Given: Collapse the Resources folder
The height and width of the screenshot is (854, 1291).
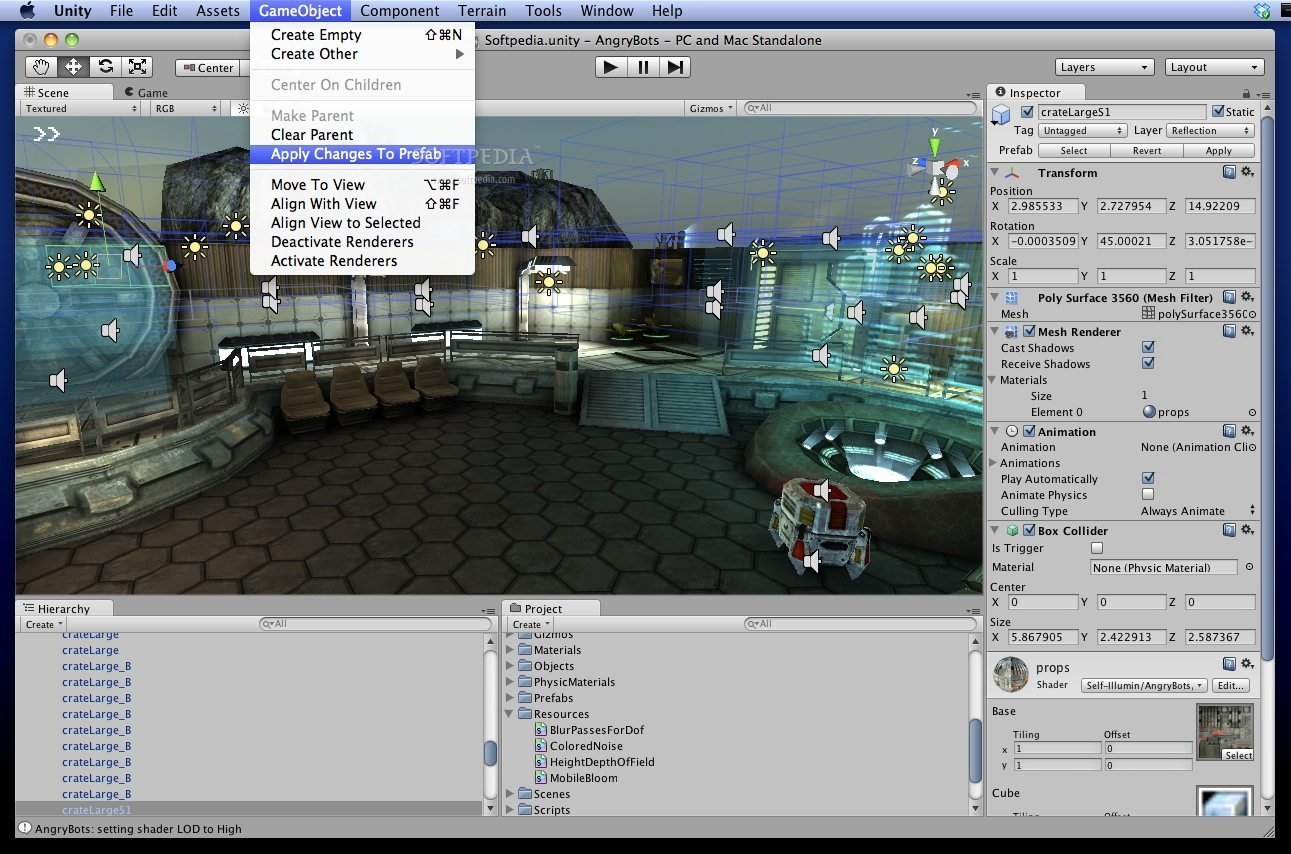Looking at the screenshot, I should click(511, 714).
